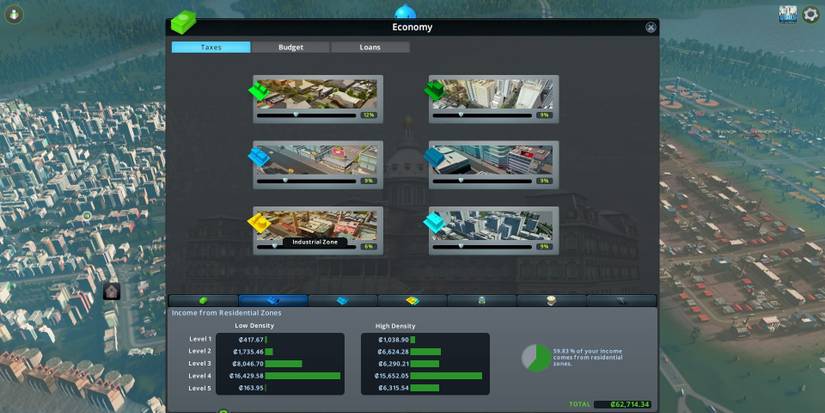Viewport: 825px width, 413px height.
Task: Open the office building income tab
Action: [481, 300]
